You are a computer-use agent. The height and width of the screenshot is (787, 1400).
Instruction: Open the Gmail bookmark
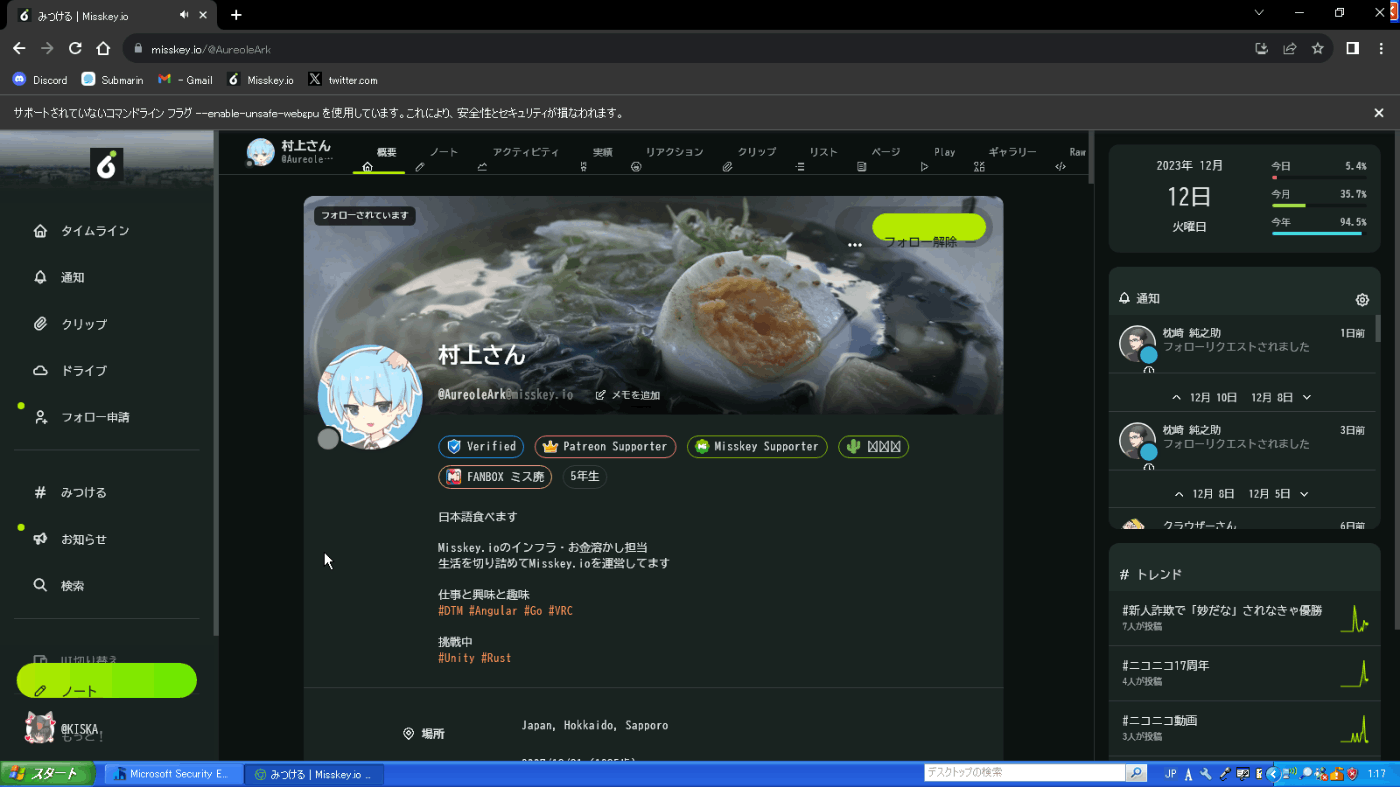pos(186,80)
